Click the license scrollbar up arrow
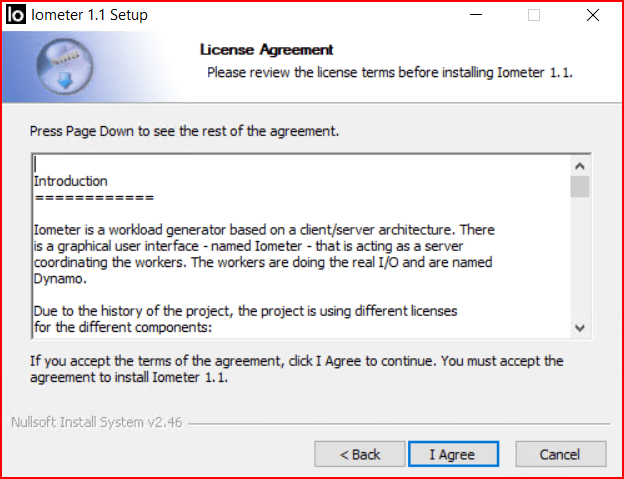The width and height of the screenshot is (624, 479). coord(580,164)
